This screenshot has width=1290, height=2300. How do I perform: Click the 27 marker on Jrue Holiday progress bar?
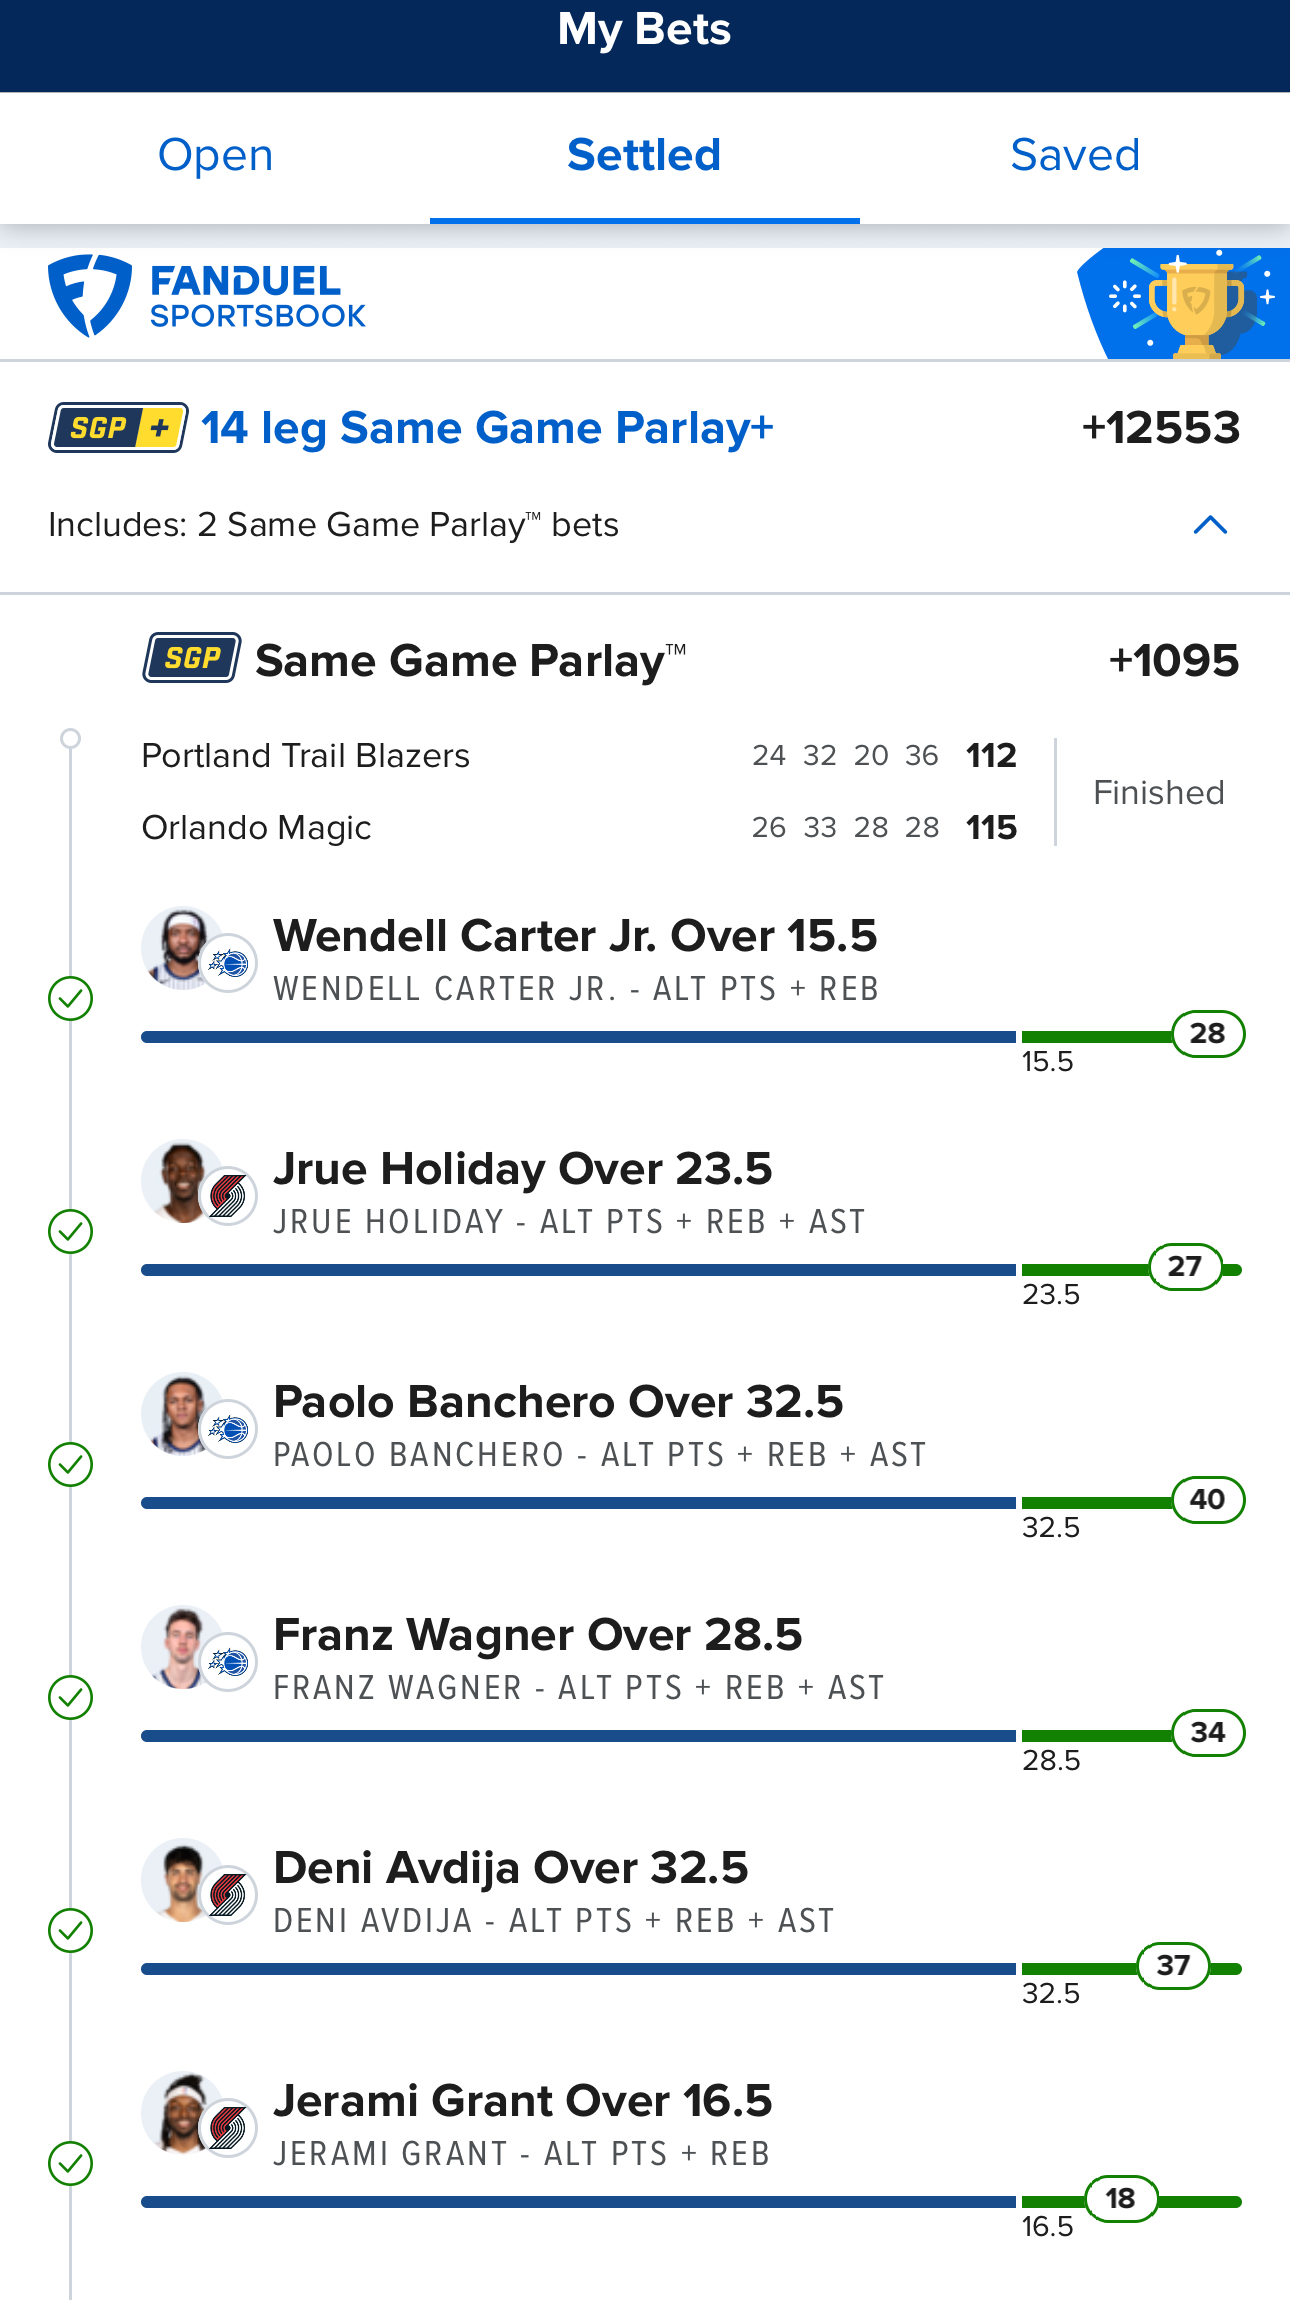tap(1185, 1267)
